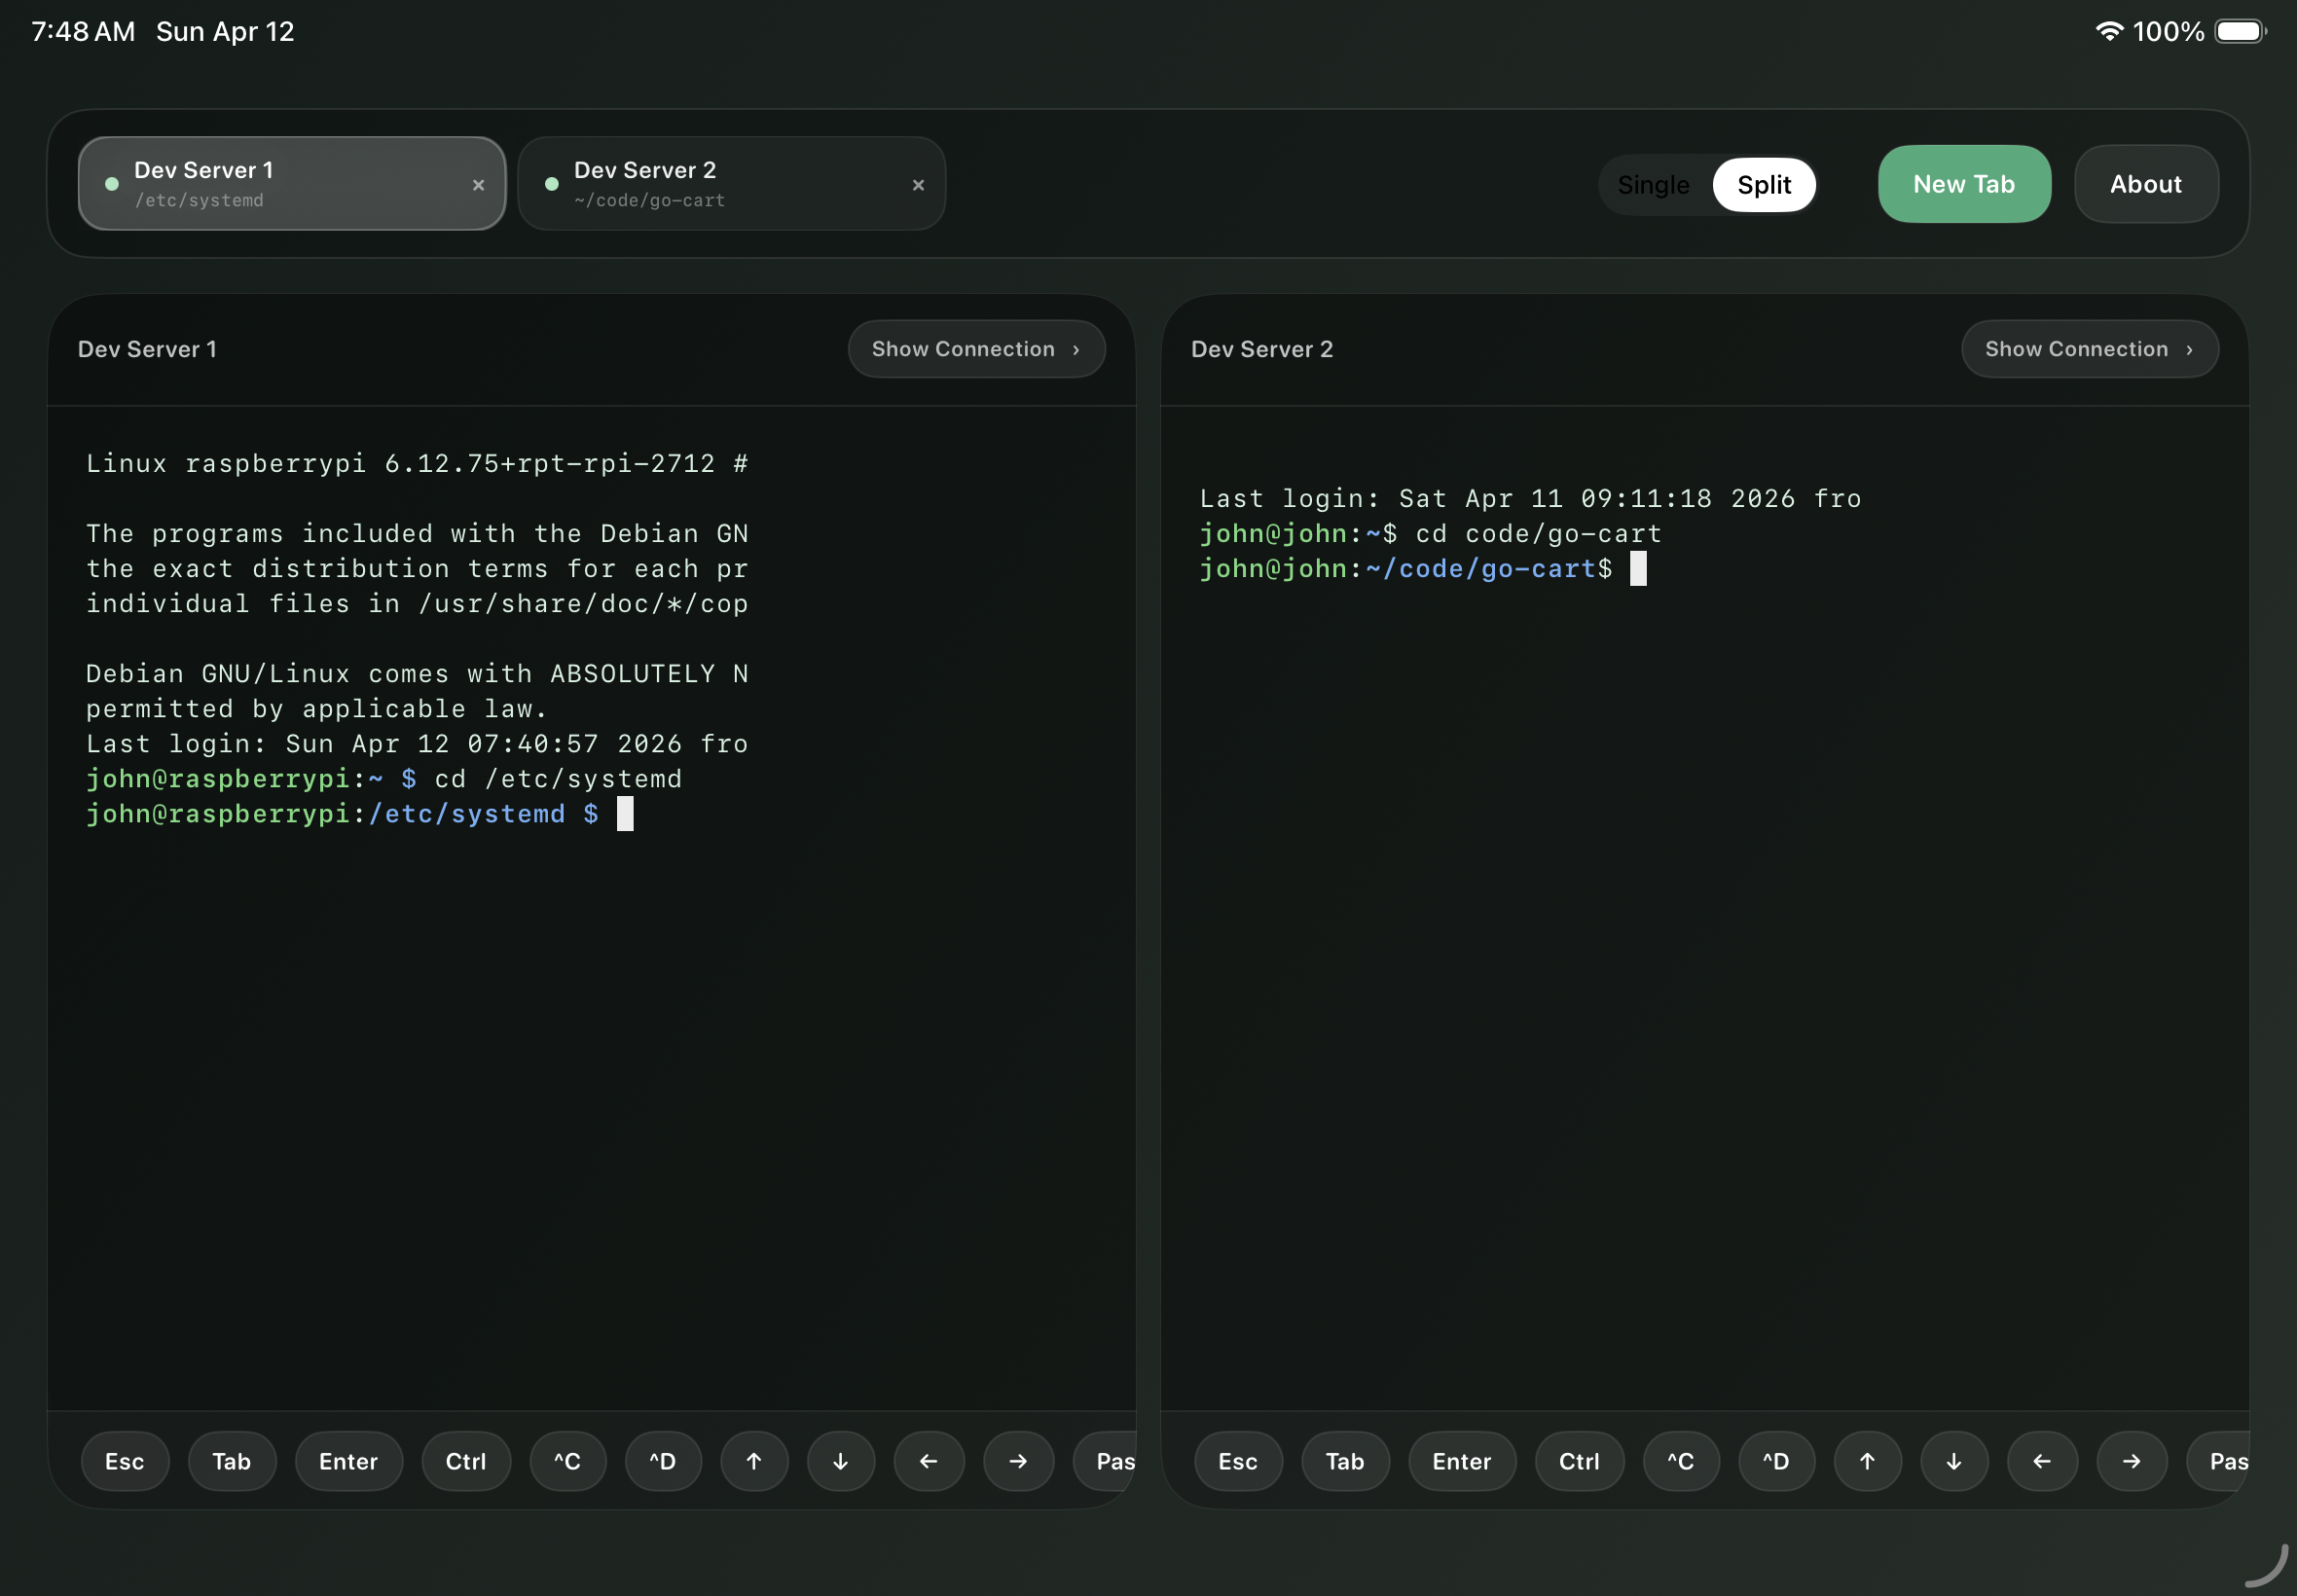Expand Show Connection for Dev Server 1
Viewport: 2297px width, 1596px height.
tap(975, 348)
